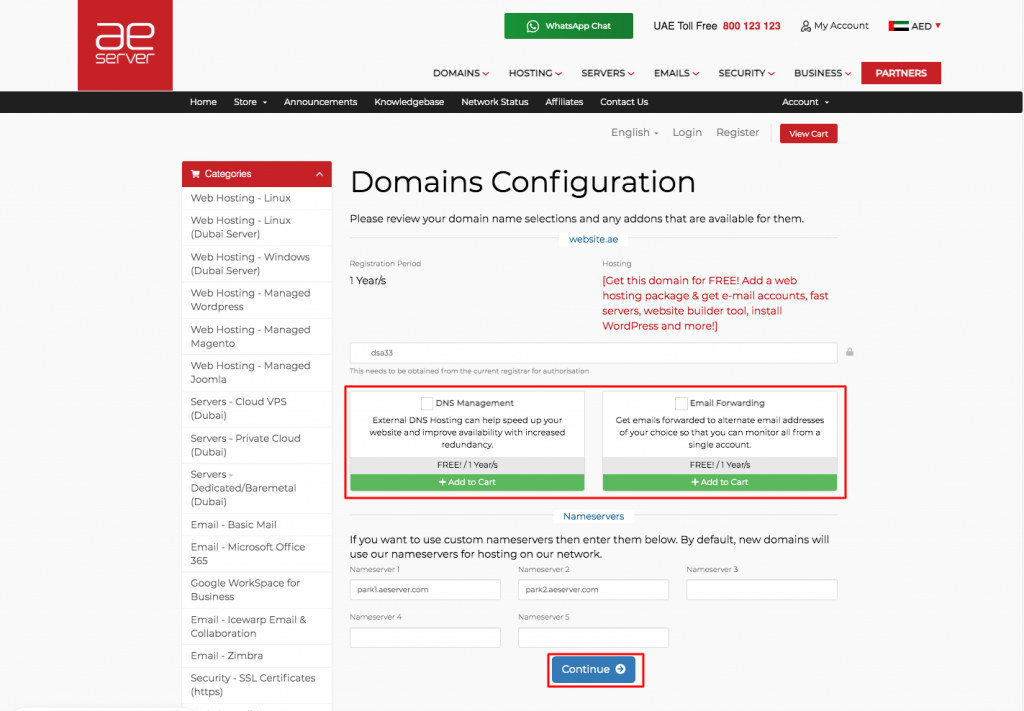
Task: Expand the Account dropdown in the navbar
Action: tap(805, 101)
